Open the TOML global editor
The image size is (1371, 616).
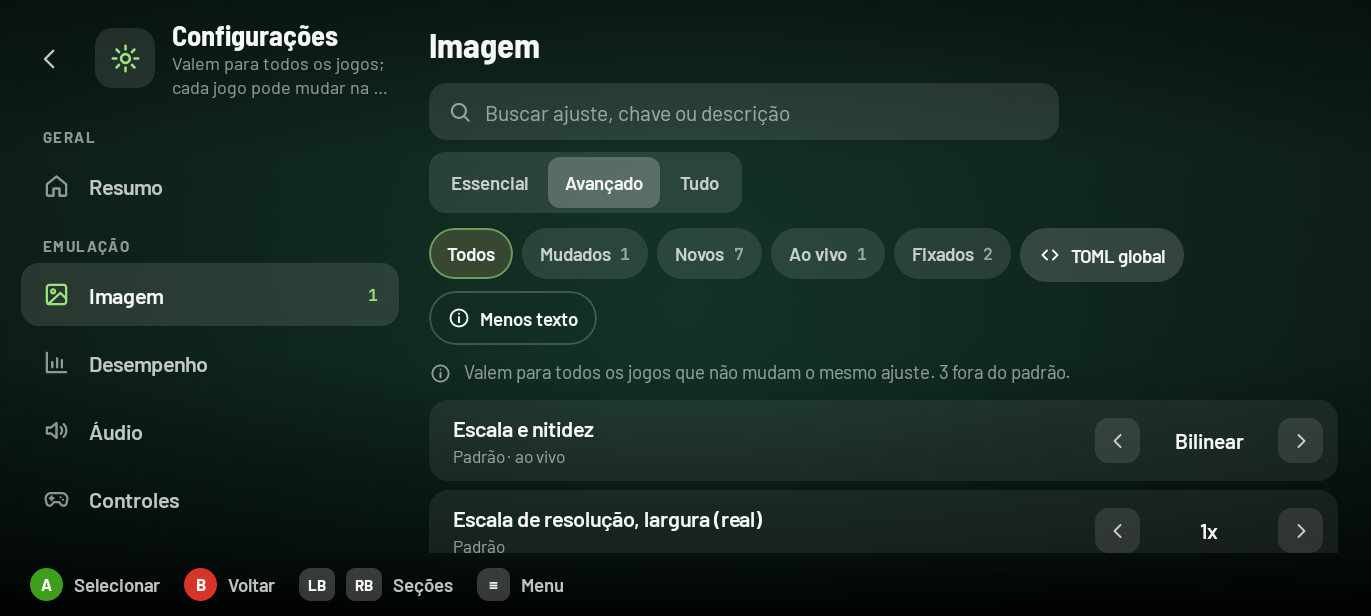[1102, 255]
